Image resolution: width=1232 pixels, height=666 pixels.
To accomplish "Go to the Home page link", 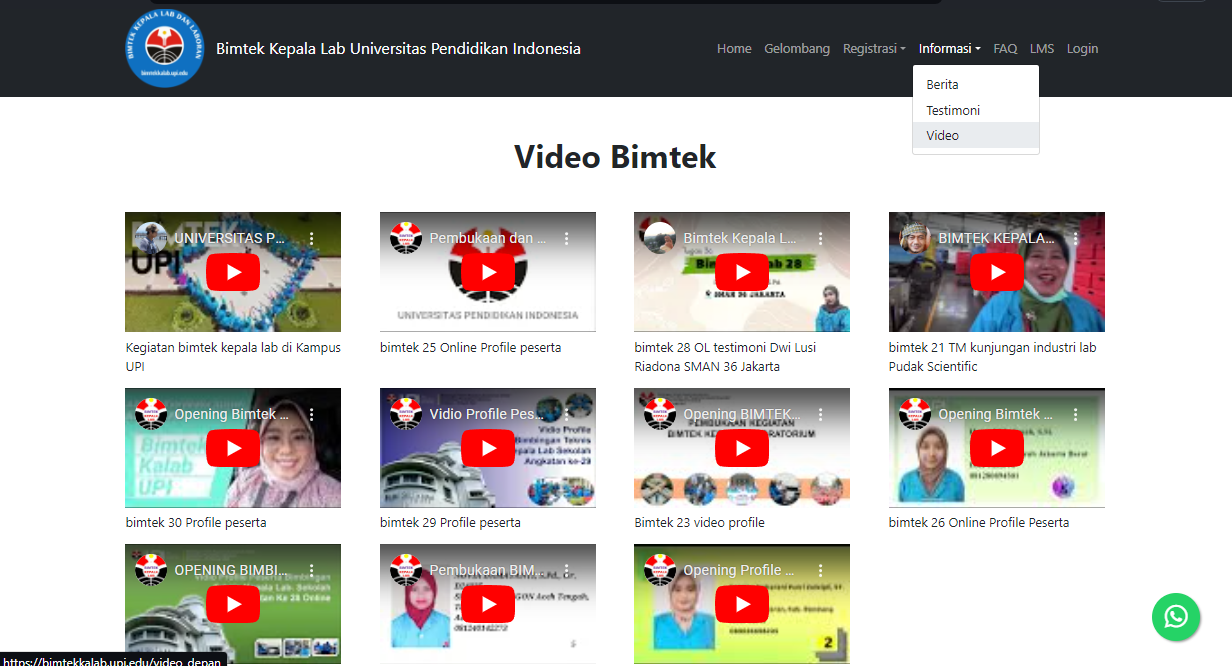I will [x=733, y=49].
